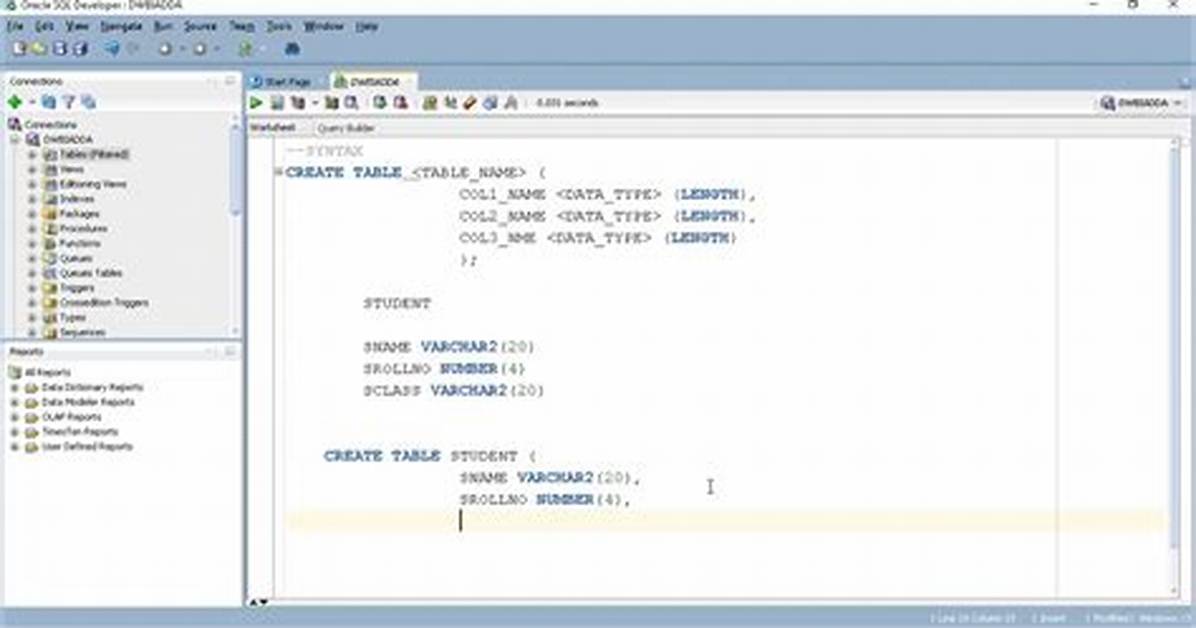Select the Queues Tables tree item
The width and height of the screenshot is (1196, 628).
[x=91, y=273]
